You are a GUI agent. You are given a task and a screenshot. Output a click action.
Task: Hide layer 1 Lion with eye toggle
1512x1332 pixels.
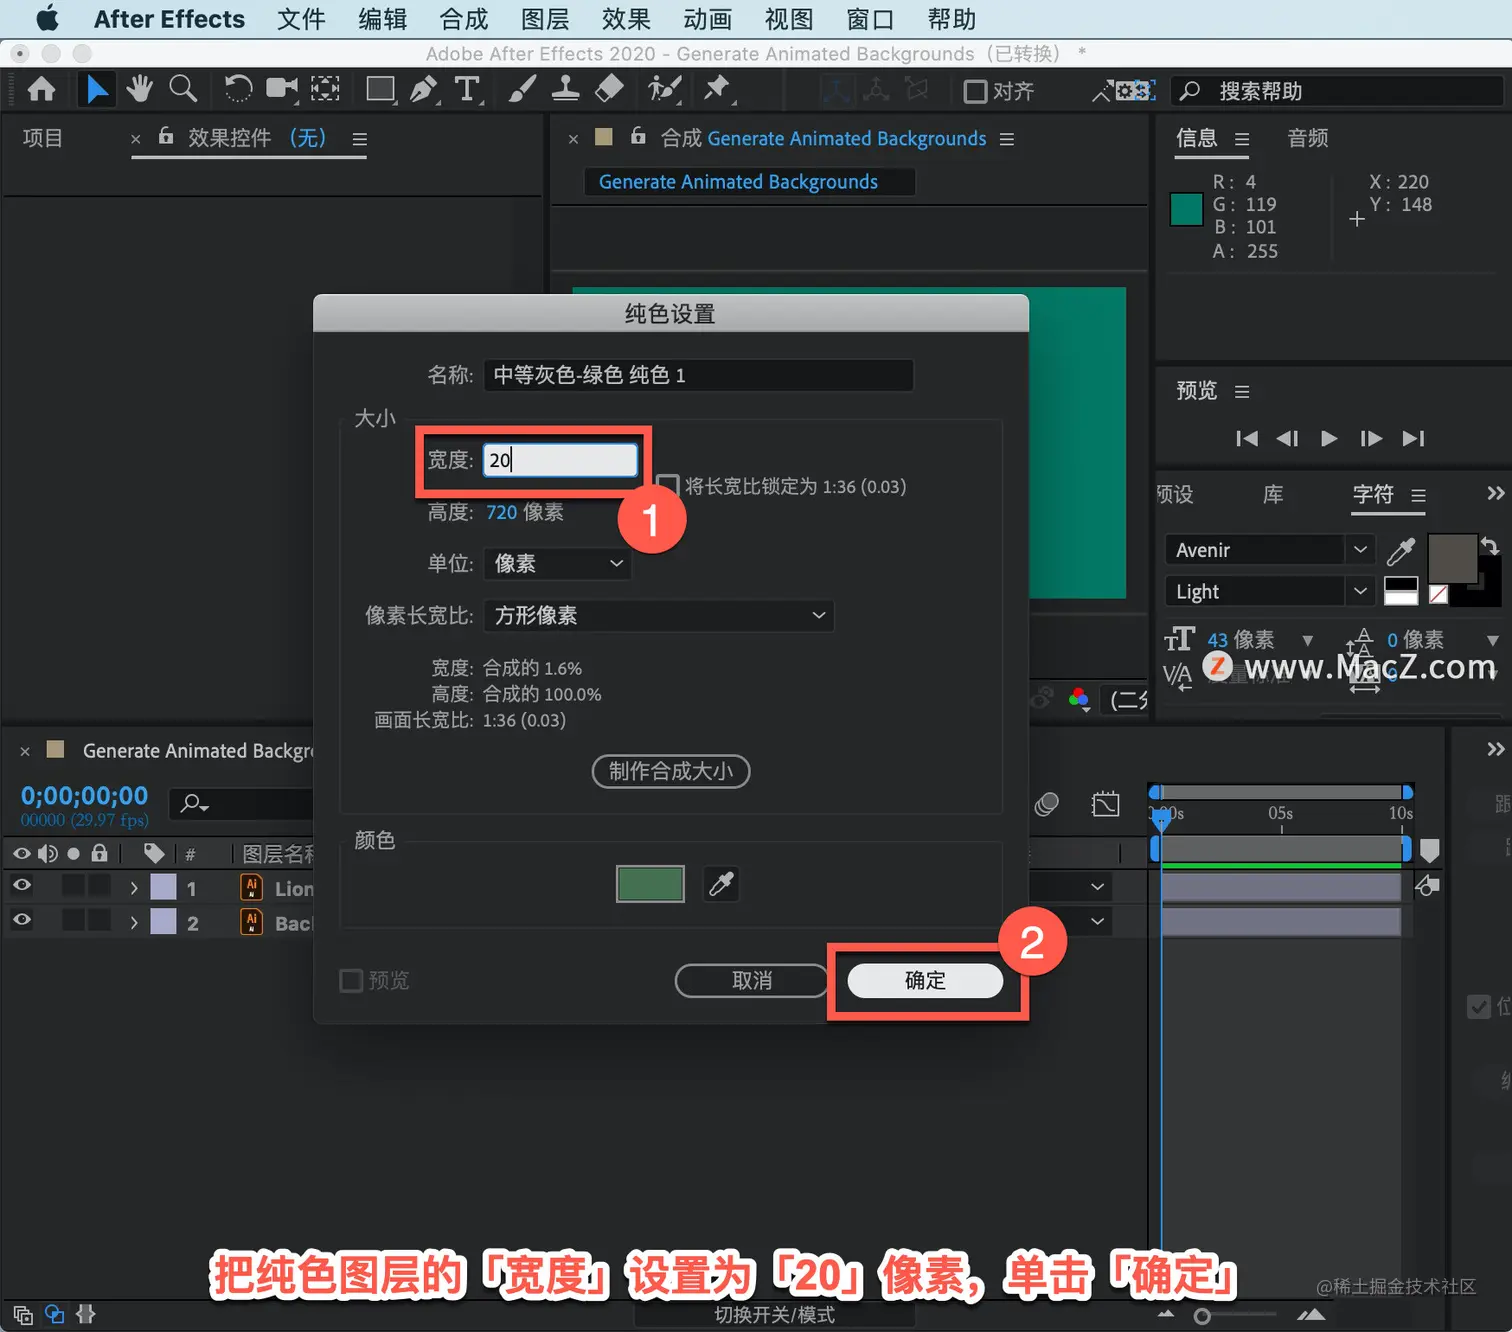21,885
